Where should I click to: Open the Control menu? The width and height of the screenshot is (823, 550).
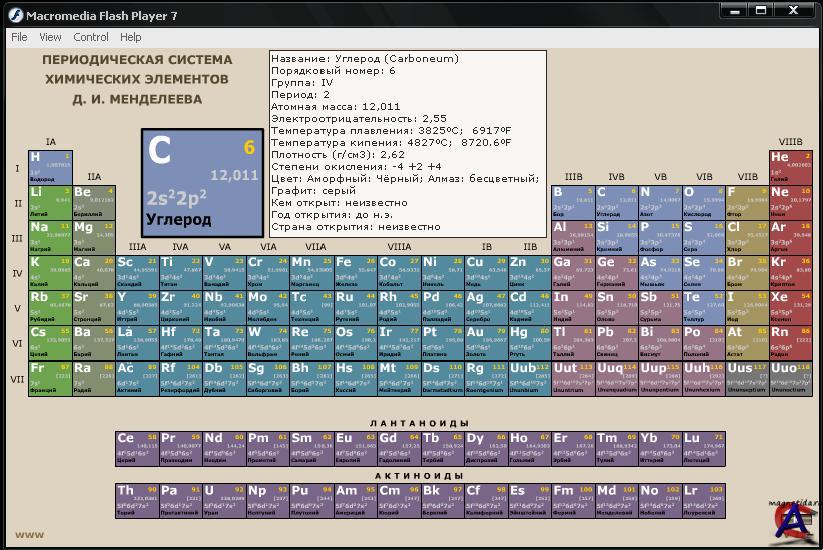(x=91, y=37)
